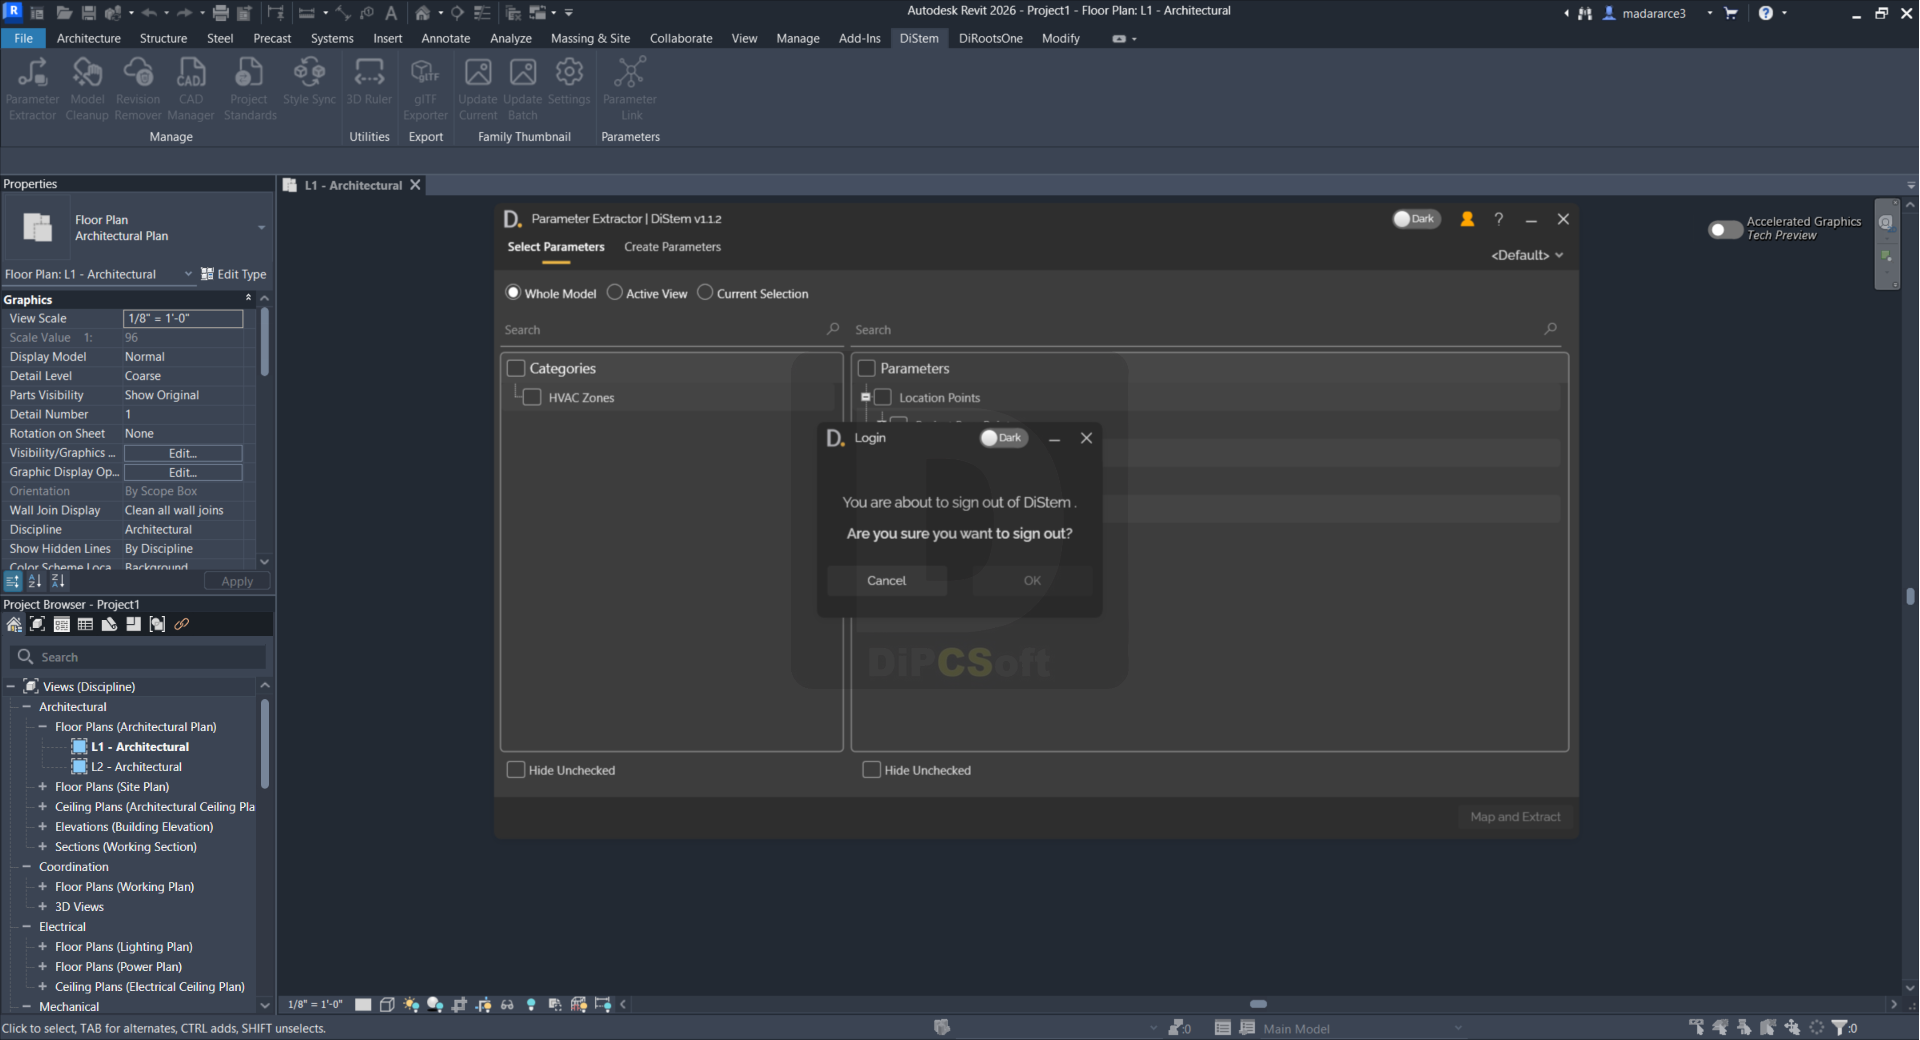The image size is (1920, 1040).
Task: Select the Whole Model radio option
Action: coord(513,293)
